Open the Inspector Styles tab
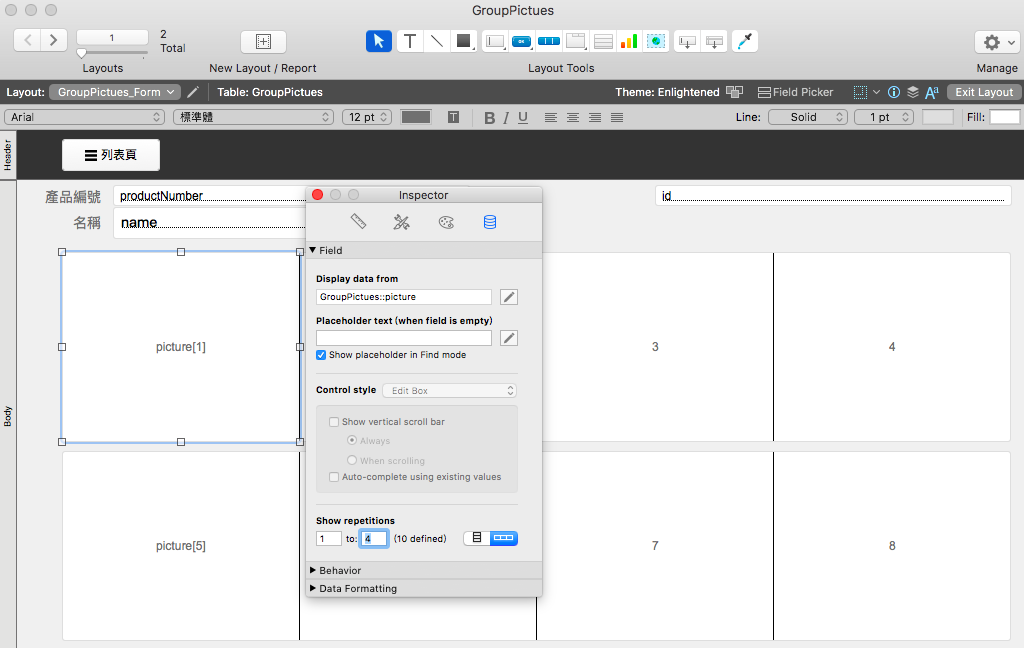Viewport: 1024px width, 648px height. point(402,222)
